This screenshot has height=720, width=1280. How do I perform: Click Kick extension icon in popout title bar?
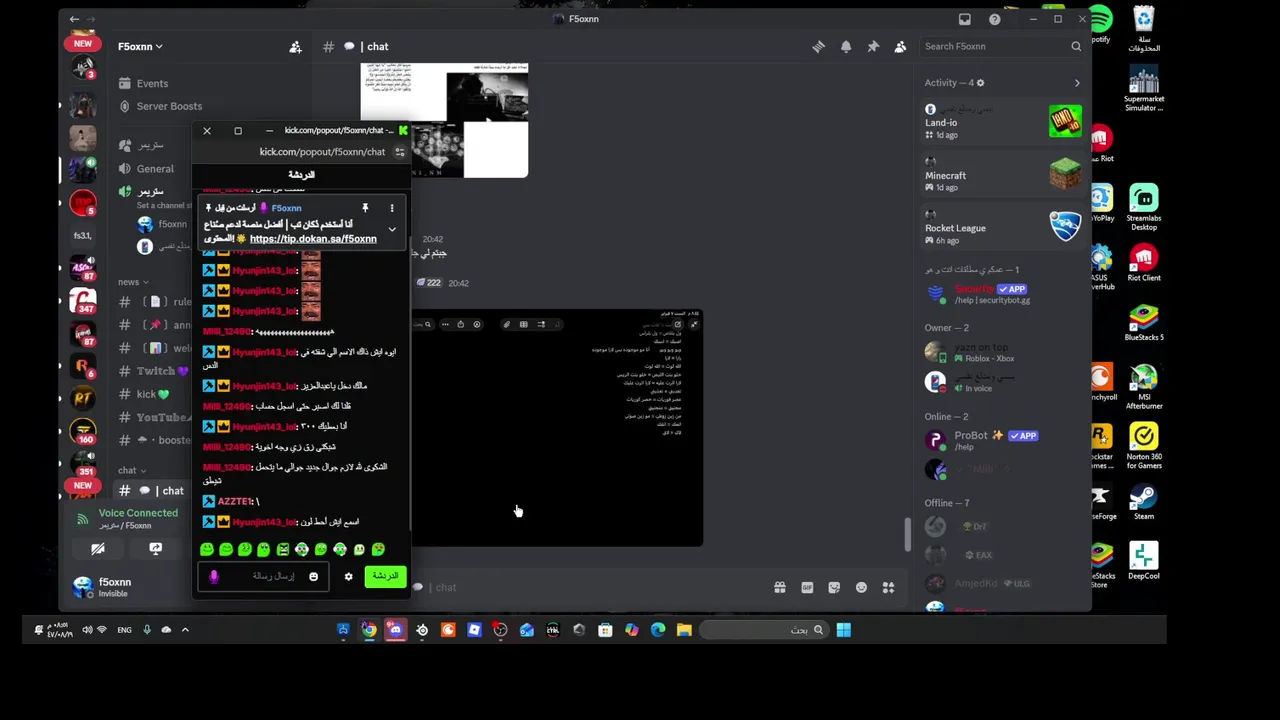403,130
